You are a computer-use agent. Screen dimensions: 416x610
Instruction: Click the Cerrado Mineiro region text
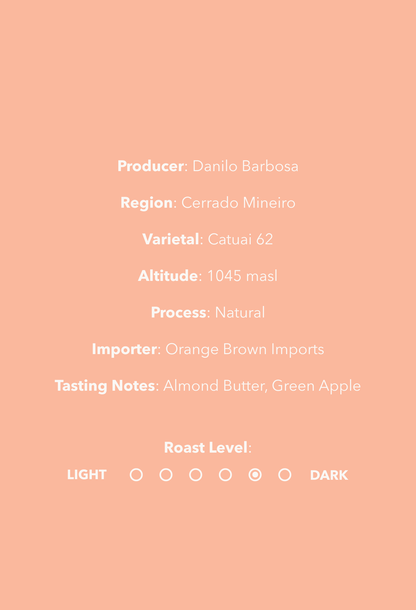click(238, 203)
